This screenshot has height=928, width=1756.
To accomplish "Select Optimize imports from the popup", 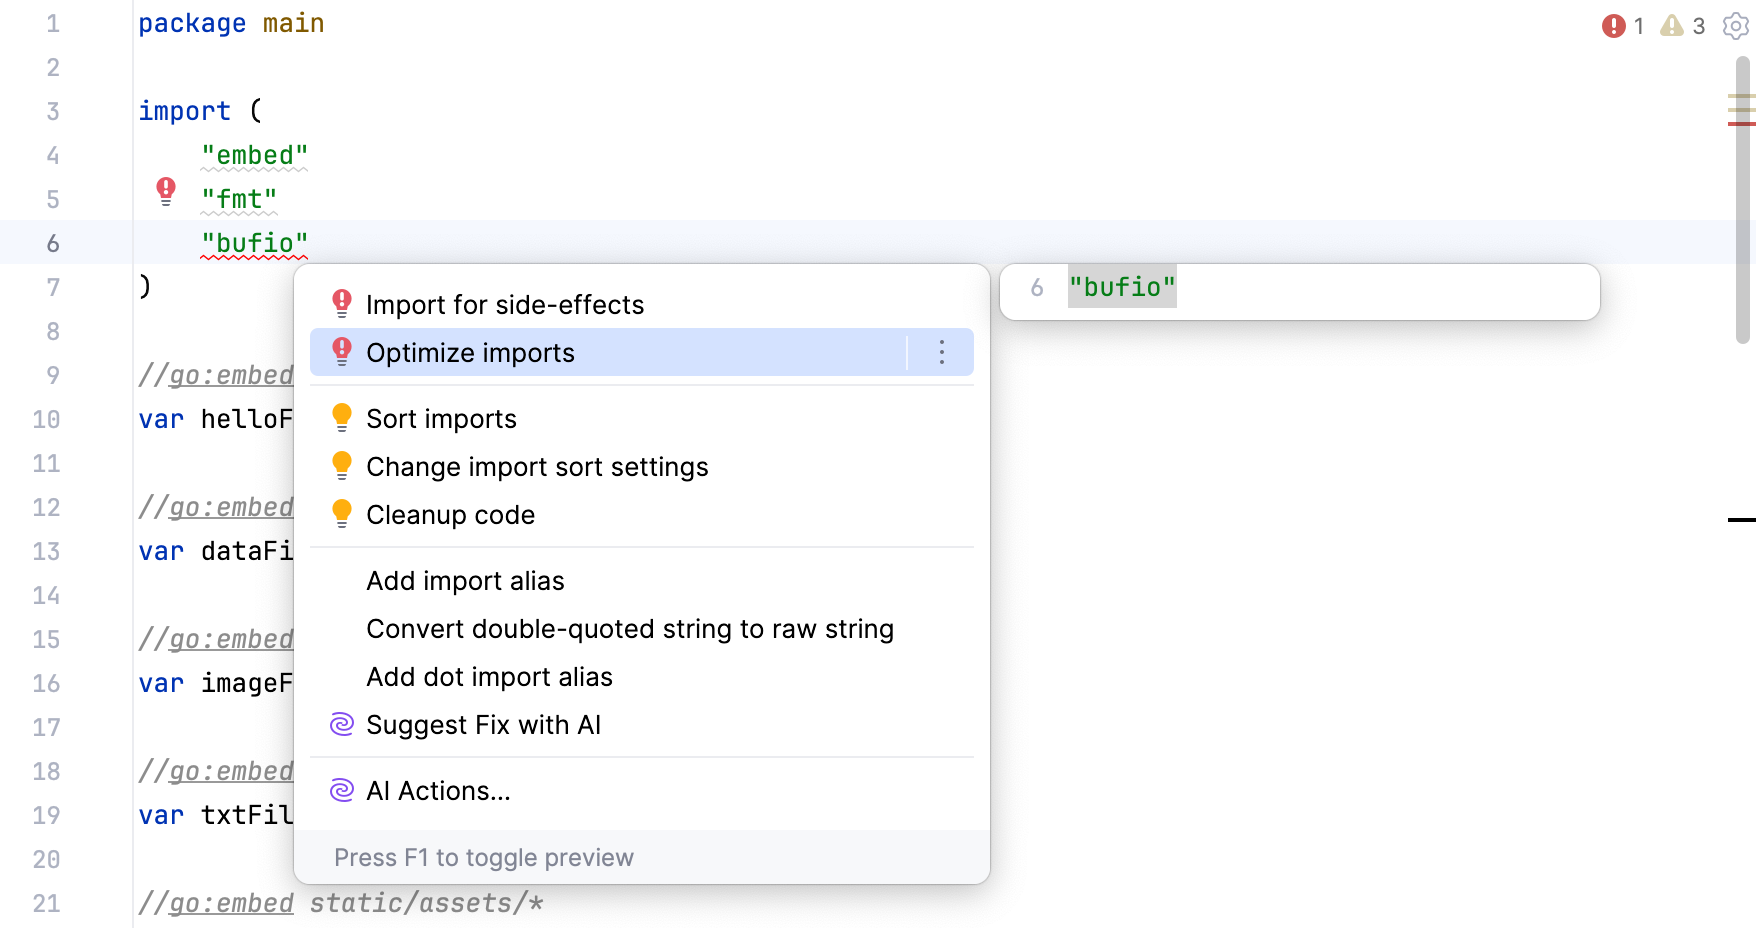I will click(x=470, y=352).
